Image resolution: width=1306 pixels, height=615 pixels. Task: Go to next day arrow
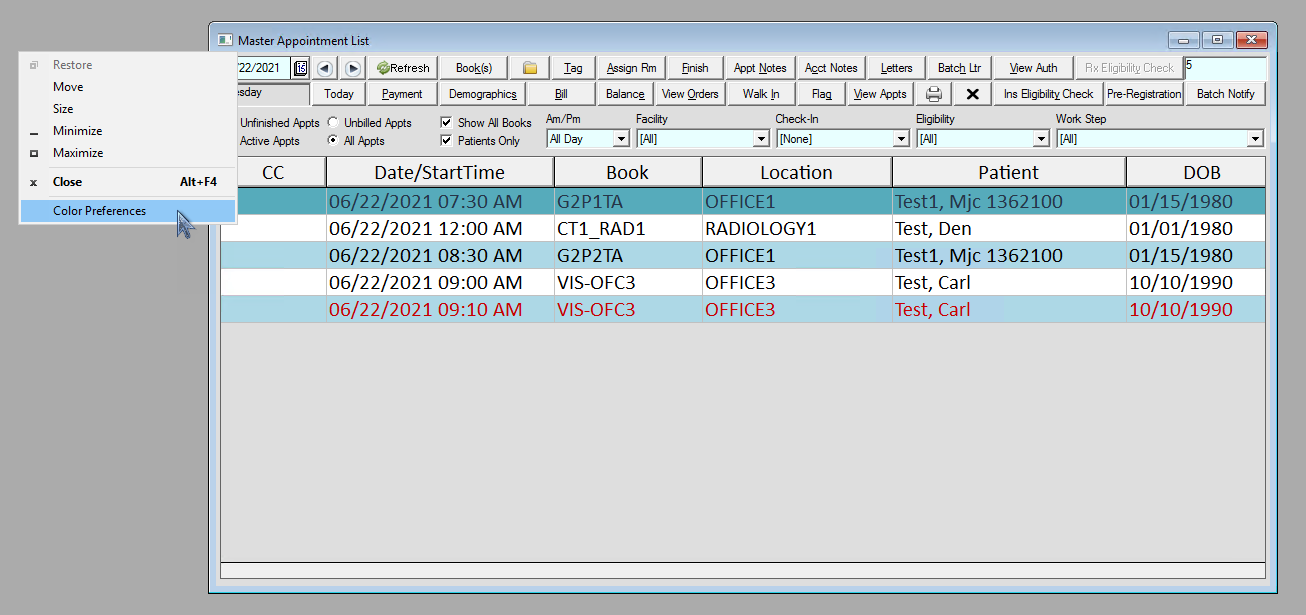pyautogui.click(x=353, y=68)
